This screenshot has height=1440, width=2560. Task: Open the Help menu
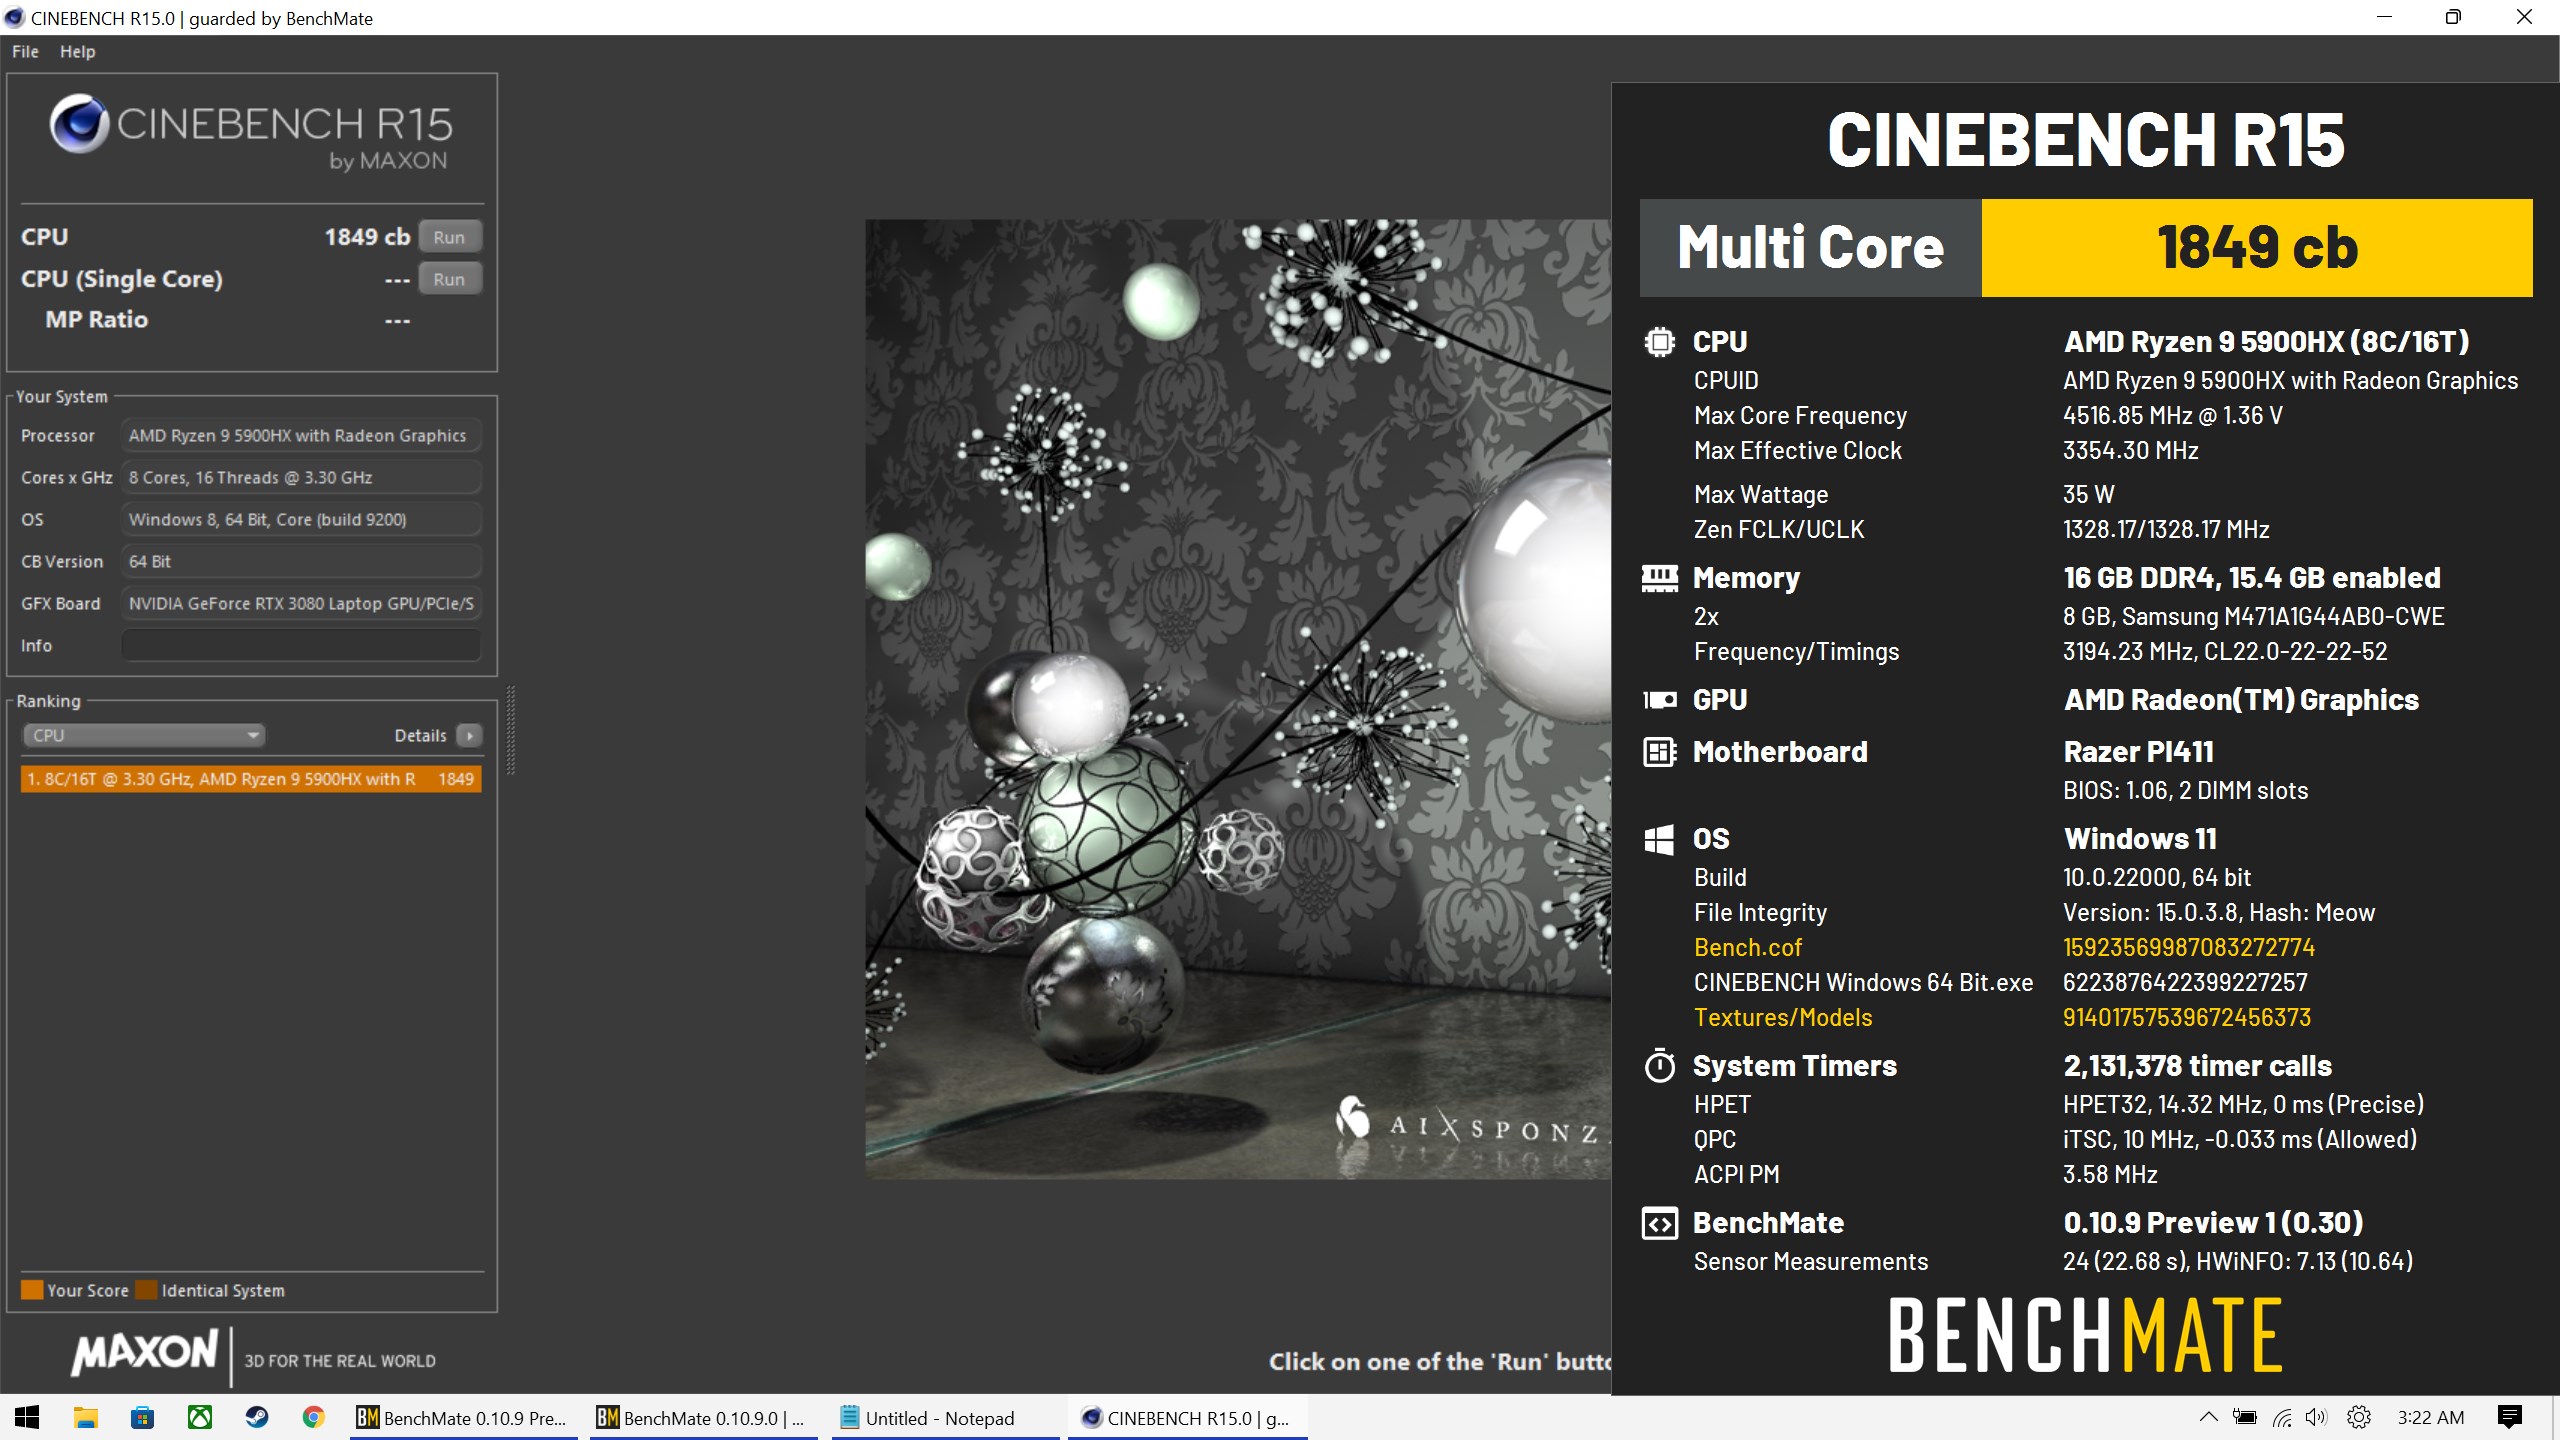(x=77, y=52)
